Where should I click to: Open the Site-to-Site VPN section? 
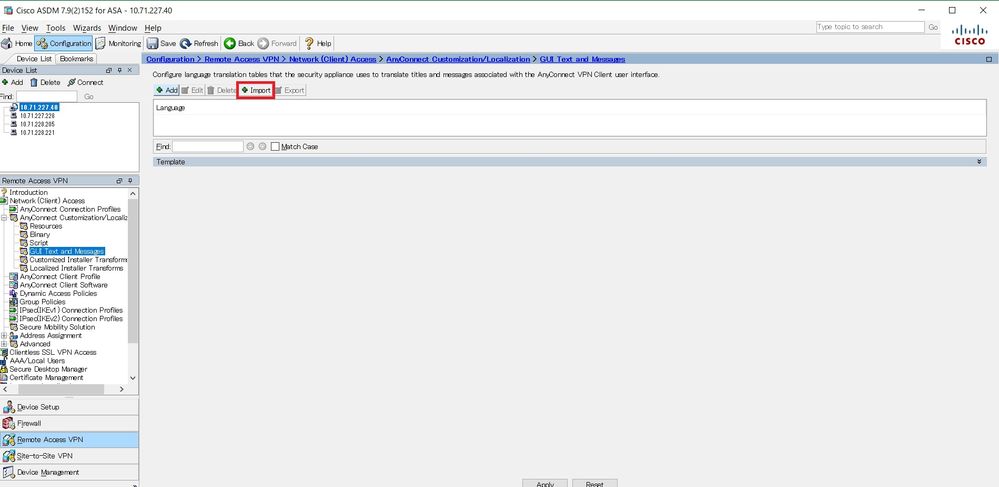[x=69, y=456]
